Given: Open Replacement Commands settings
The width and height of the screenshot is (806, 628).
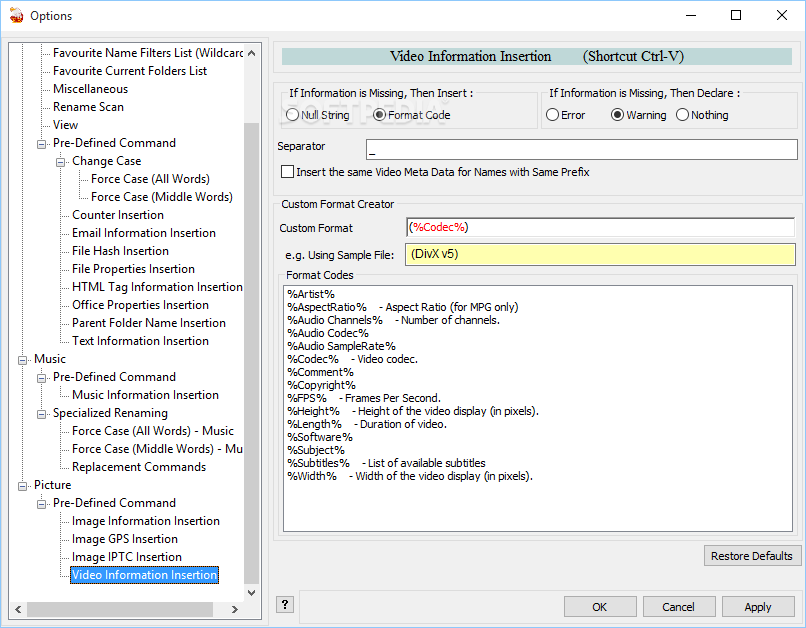Looking at the screenshot, I should click(x=139, y=467).
